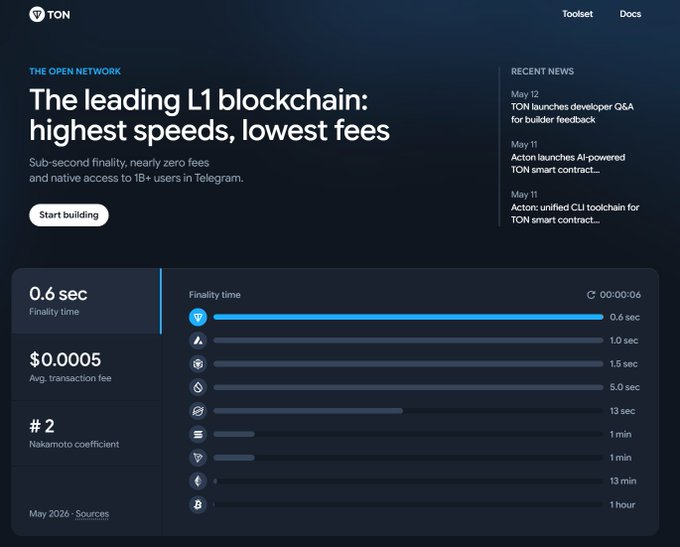Screen dimensions: 680x547
Task: Click the Tron icon in the chart
Action: pos(198,458)
